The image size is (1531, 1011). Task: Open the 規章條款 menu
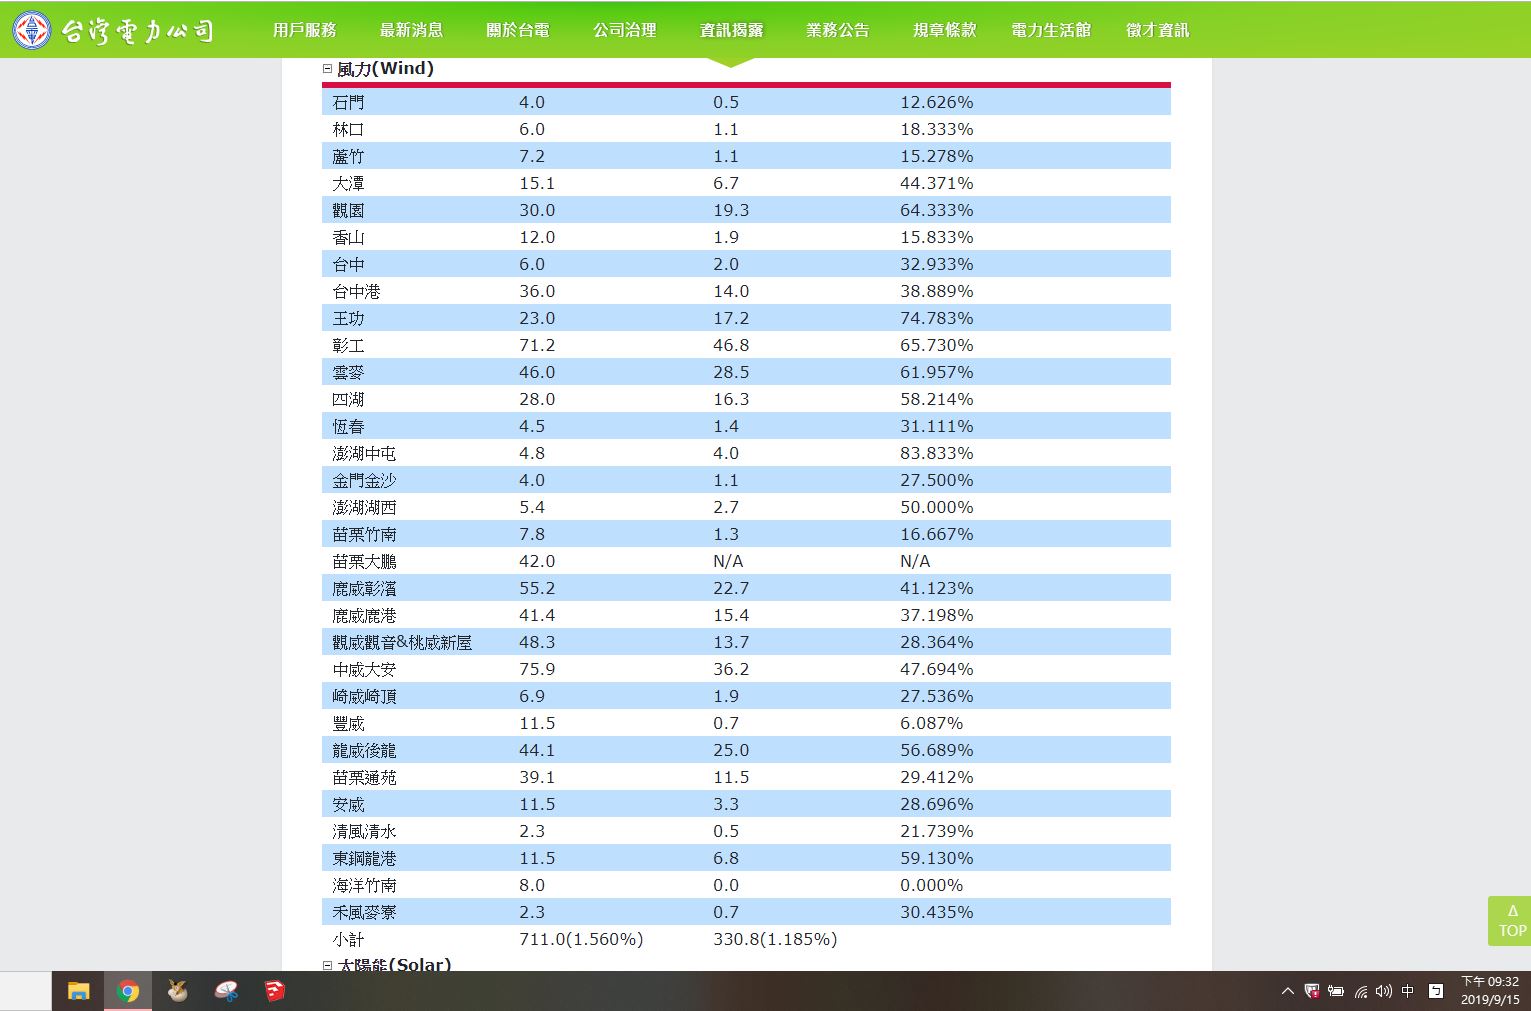point(945,30)
